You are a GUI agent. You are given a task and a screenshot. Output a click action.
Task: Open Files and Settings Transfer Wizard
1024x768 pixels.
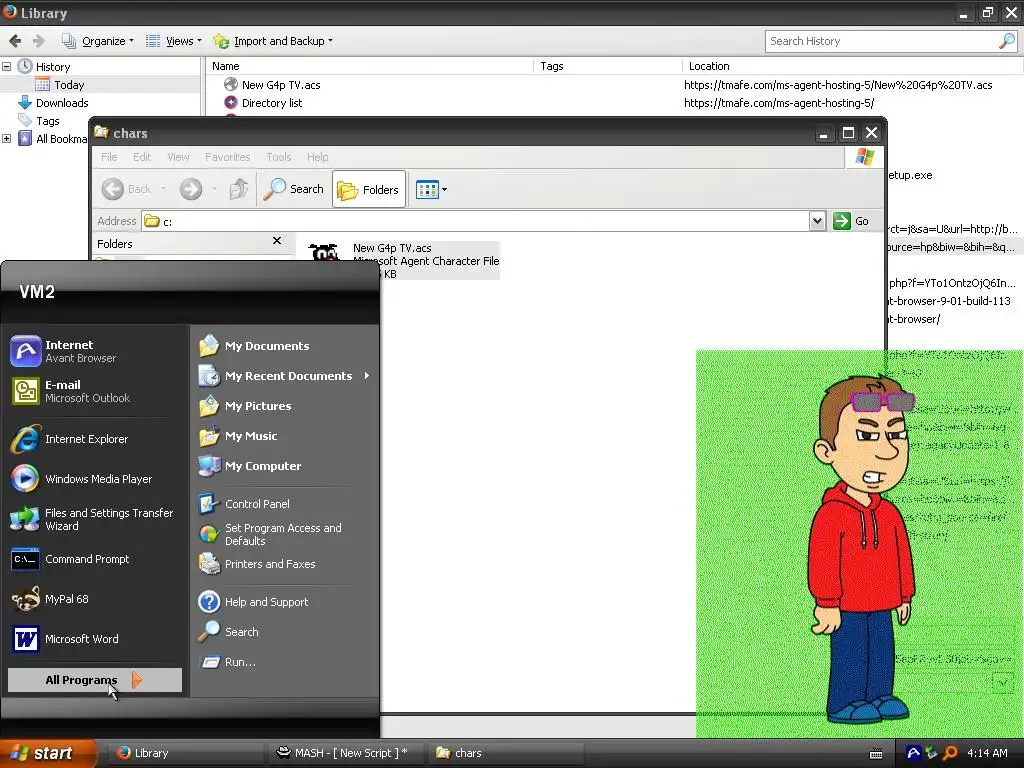(93, 519)
